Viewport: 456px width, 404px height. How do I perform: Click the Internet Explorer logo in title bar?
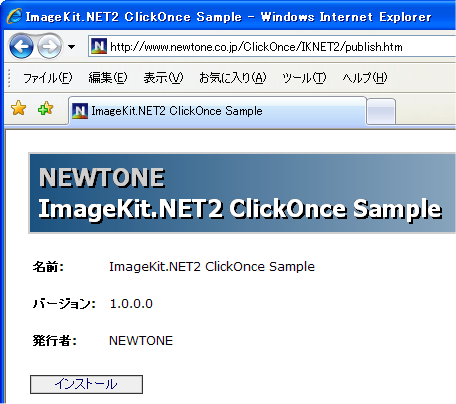coord(14,16)
